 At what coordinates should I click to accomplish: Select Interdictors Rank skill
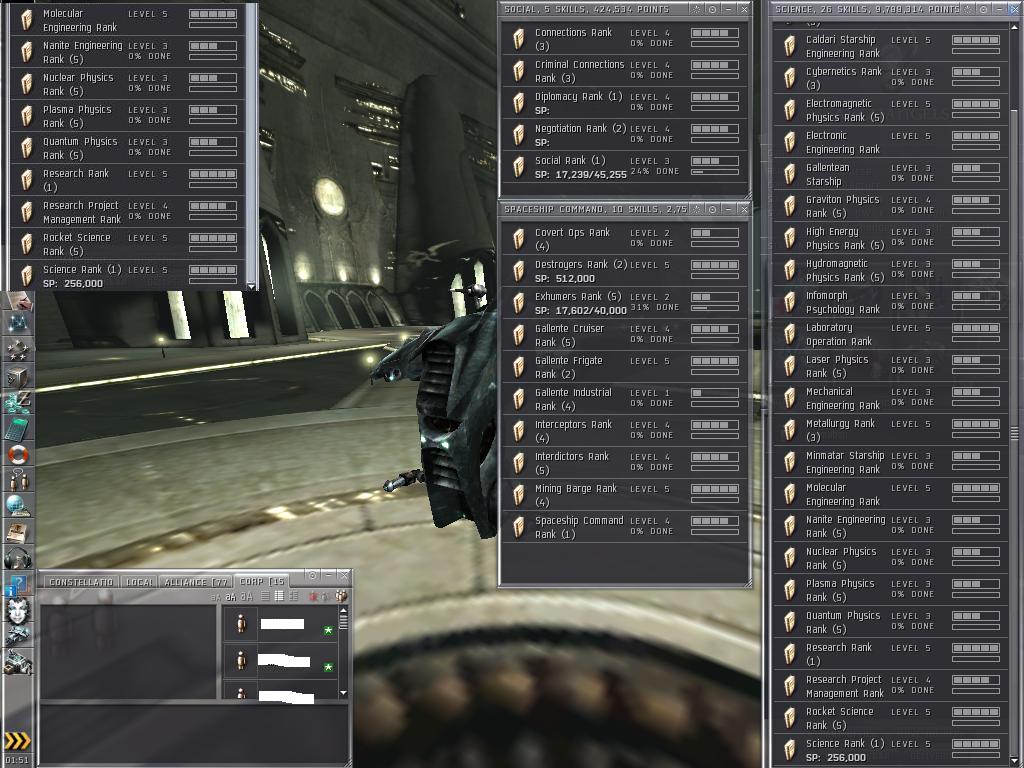pos(624,462)
